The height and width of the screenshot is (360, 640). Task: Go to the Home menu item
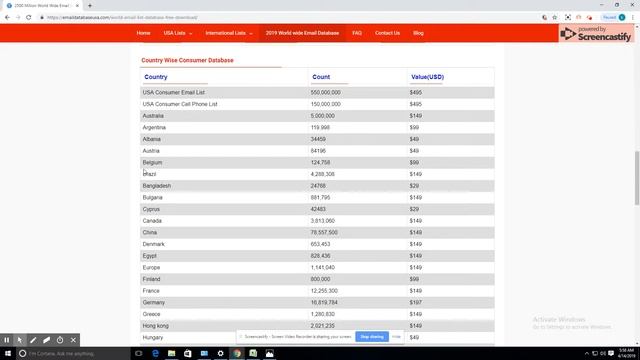tap(143, 33)
